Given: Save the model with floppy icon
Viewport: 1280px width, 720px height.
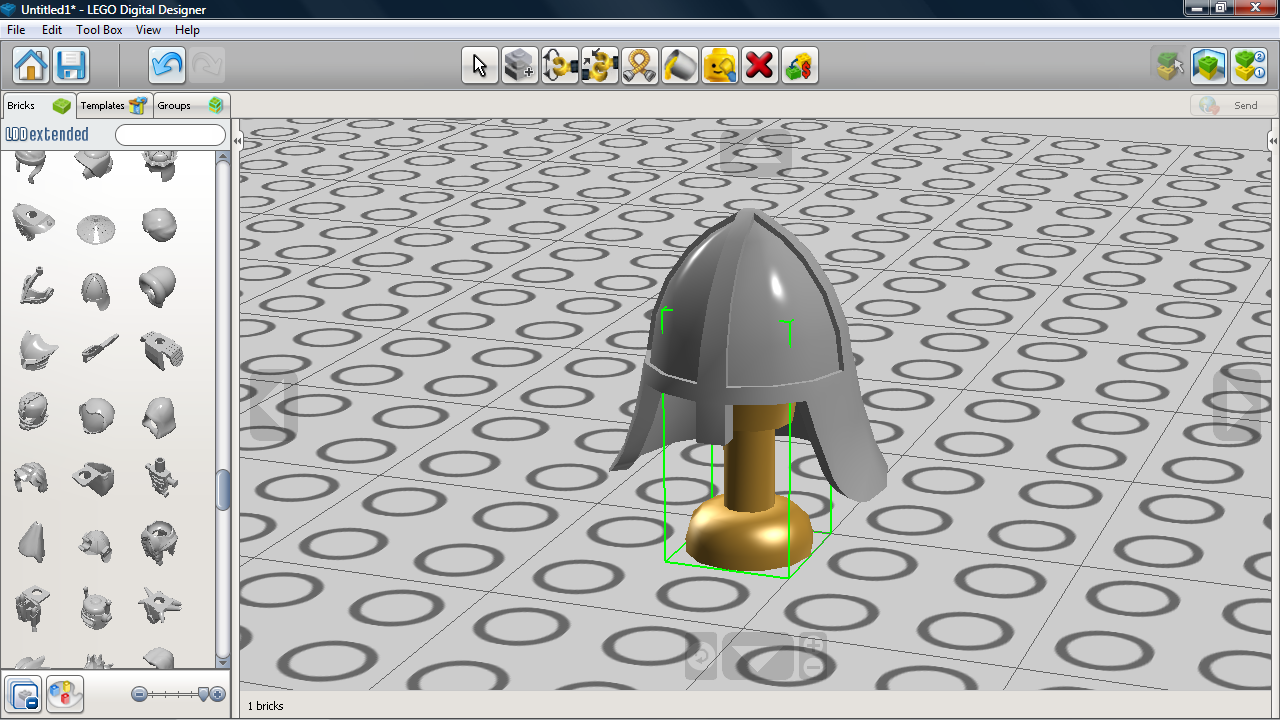Looking at the screenshot, I should pyautogui.click(x=71, y=66).
